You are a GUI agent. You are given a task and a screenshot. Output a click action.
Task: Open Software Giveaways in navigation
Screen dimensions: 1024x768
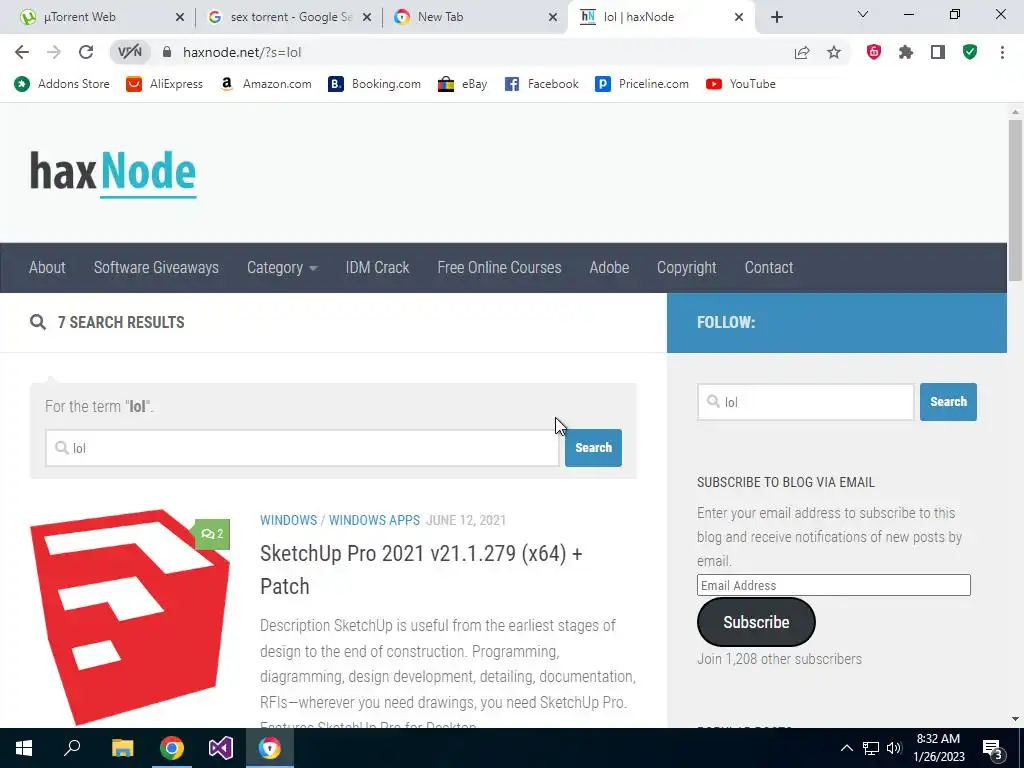[x=156, y=267]
